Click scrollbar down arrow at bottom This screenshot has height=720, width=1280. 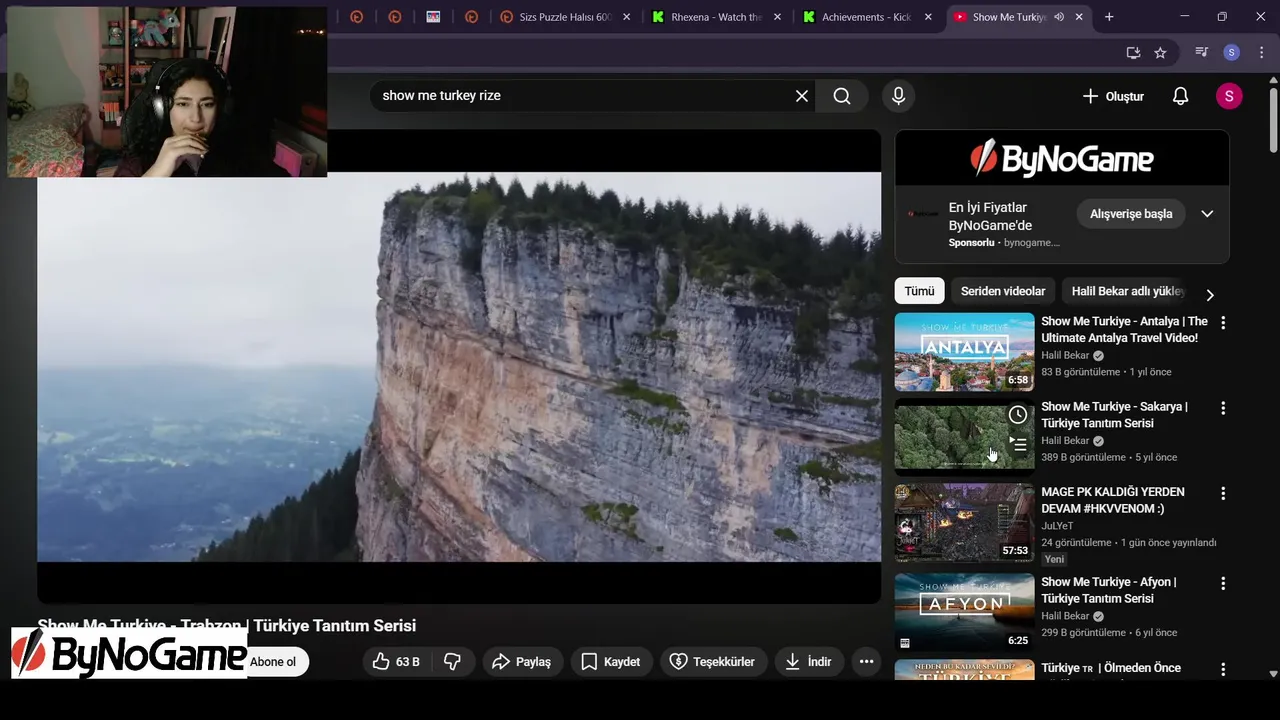coord(1273,674)
